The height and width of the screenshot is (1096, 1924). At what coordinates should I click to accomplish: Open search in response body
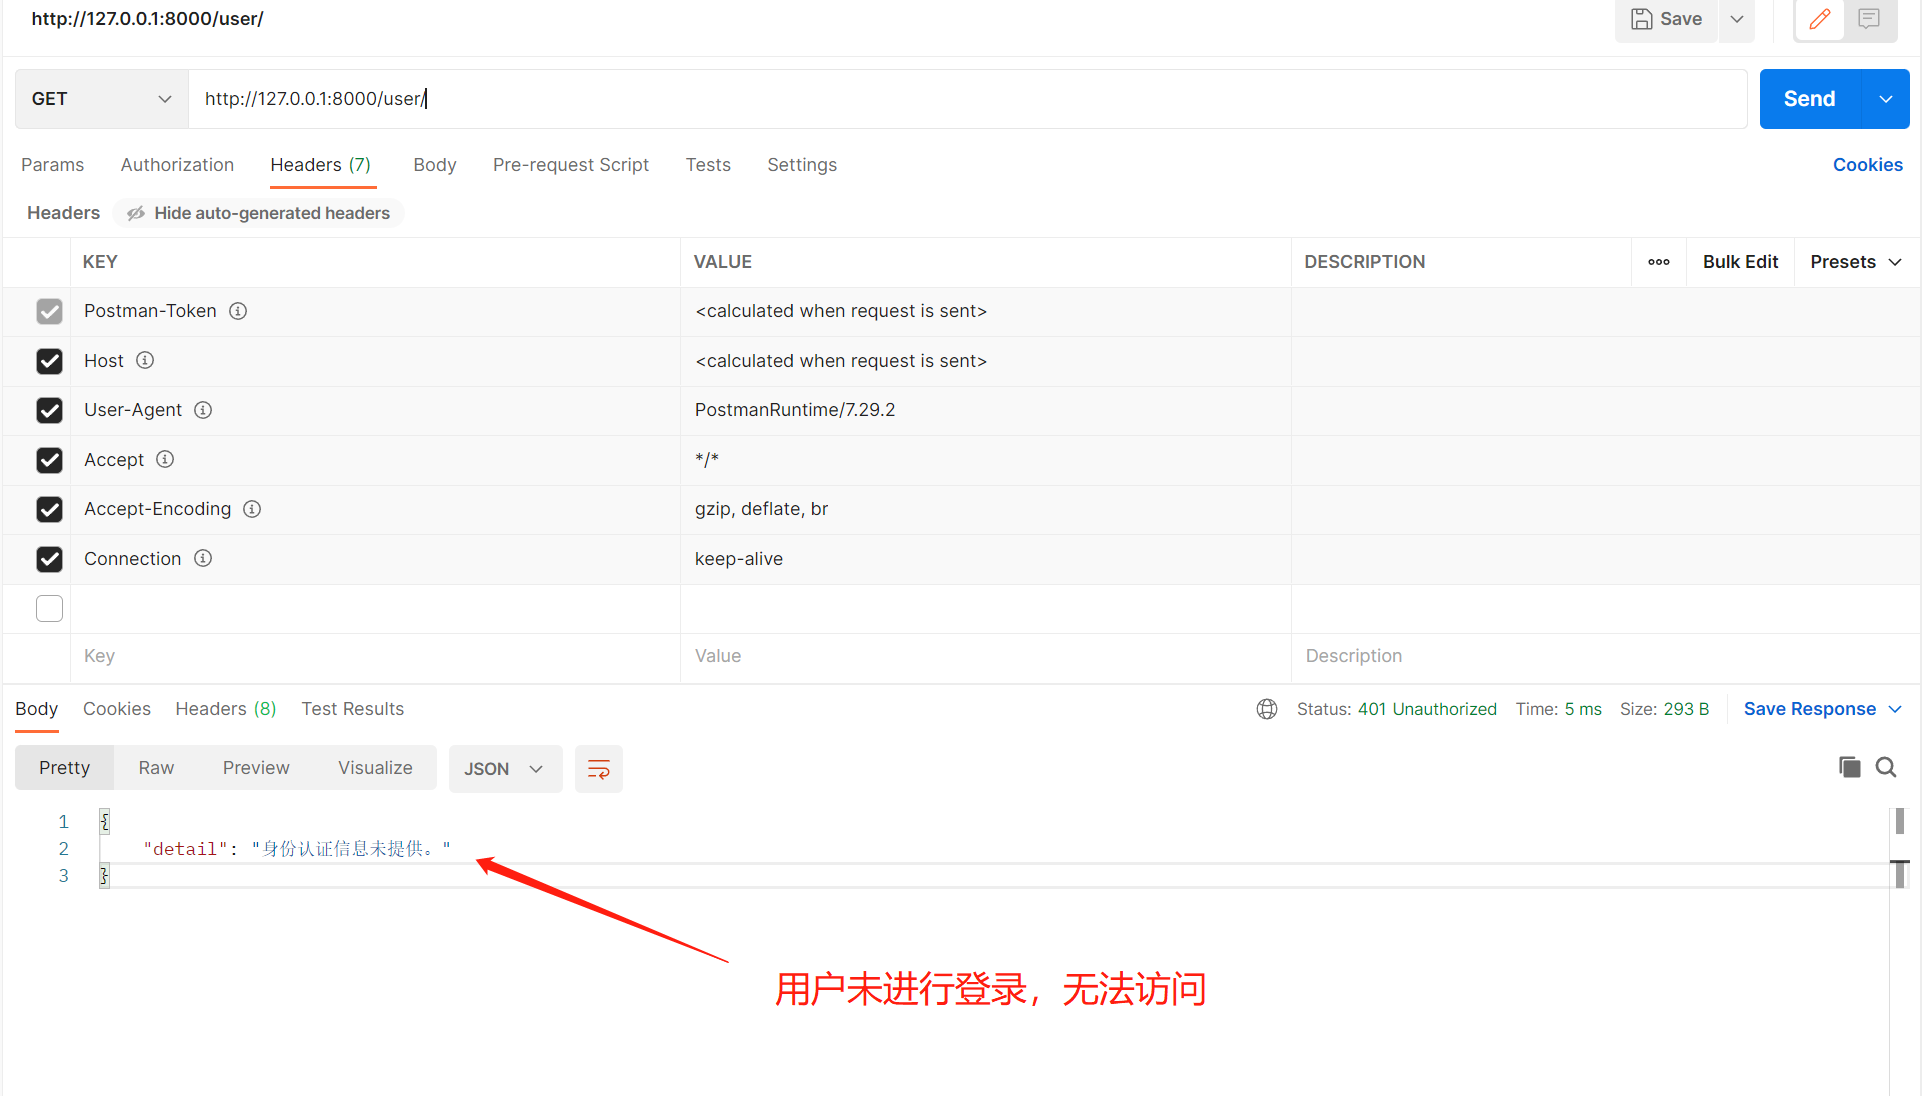[x=1886, y=767]
